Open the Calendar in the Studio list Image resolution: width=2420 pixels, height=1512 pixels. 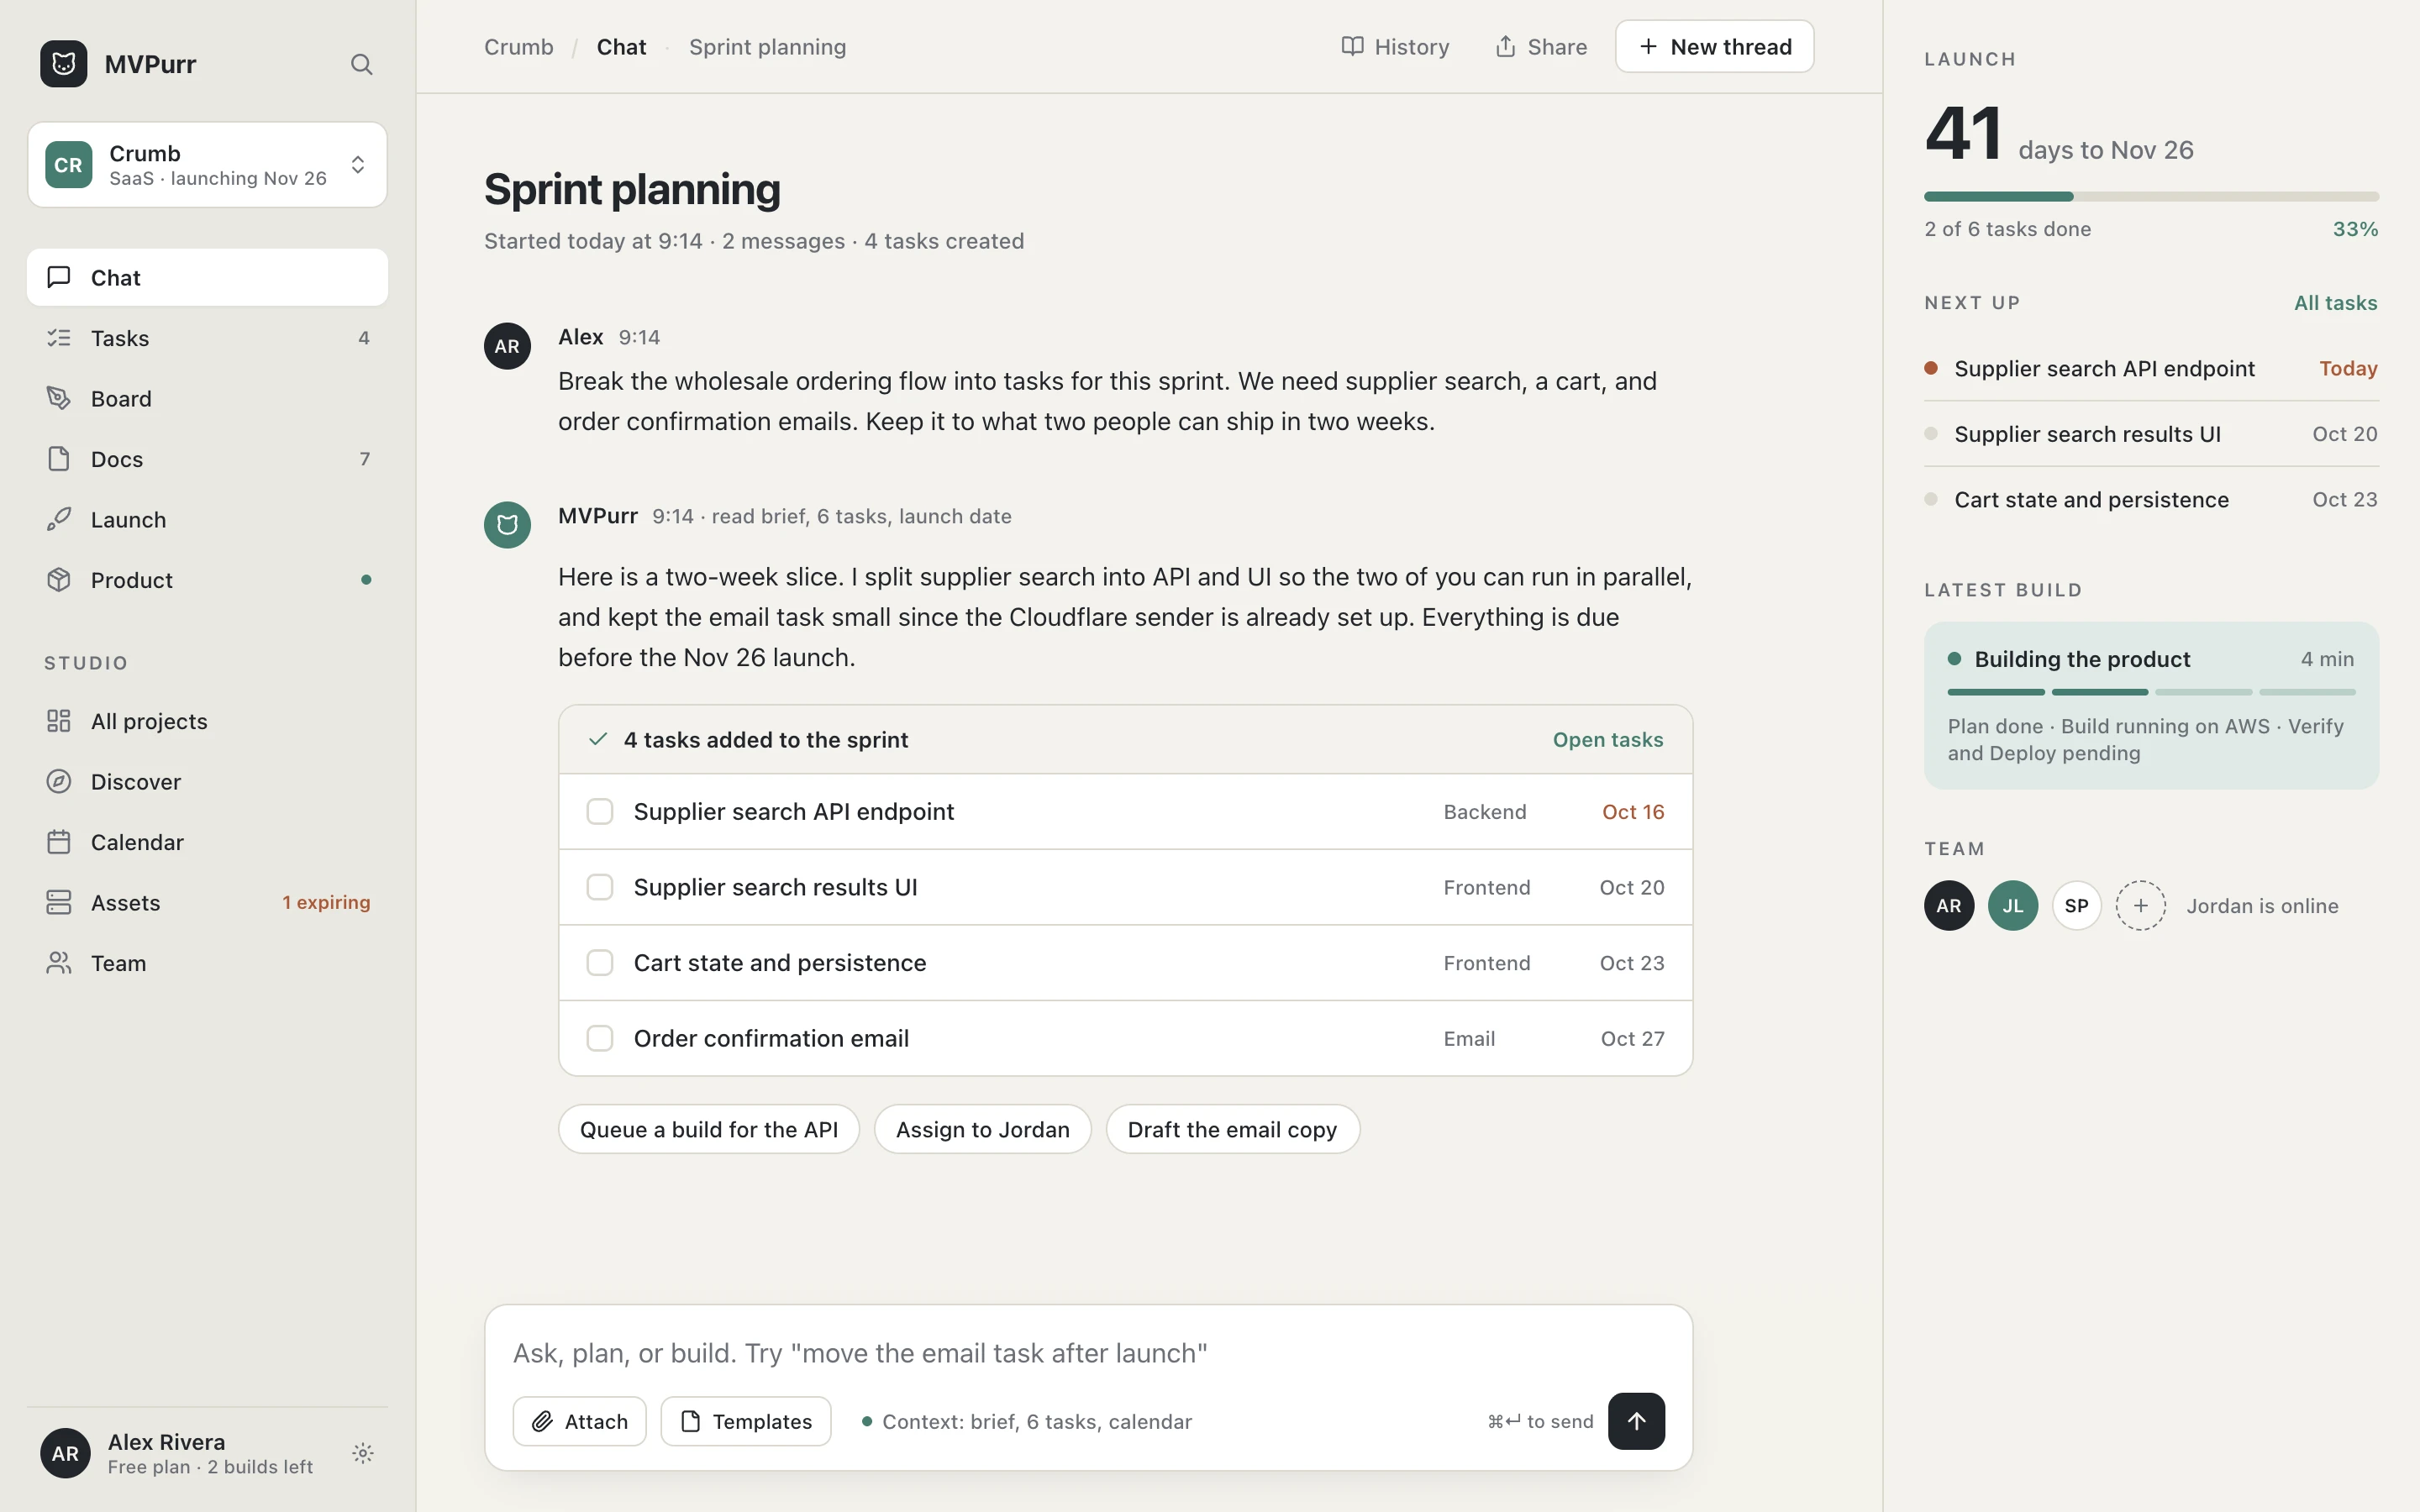click(207, 842)
